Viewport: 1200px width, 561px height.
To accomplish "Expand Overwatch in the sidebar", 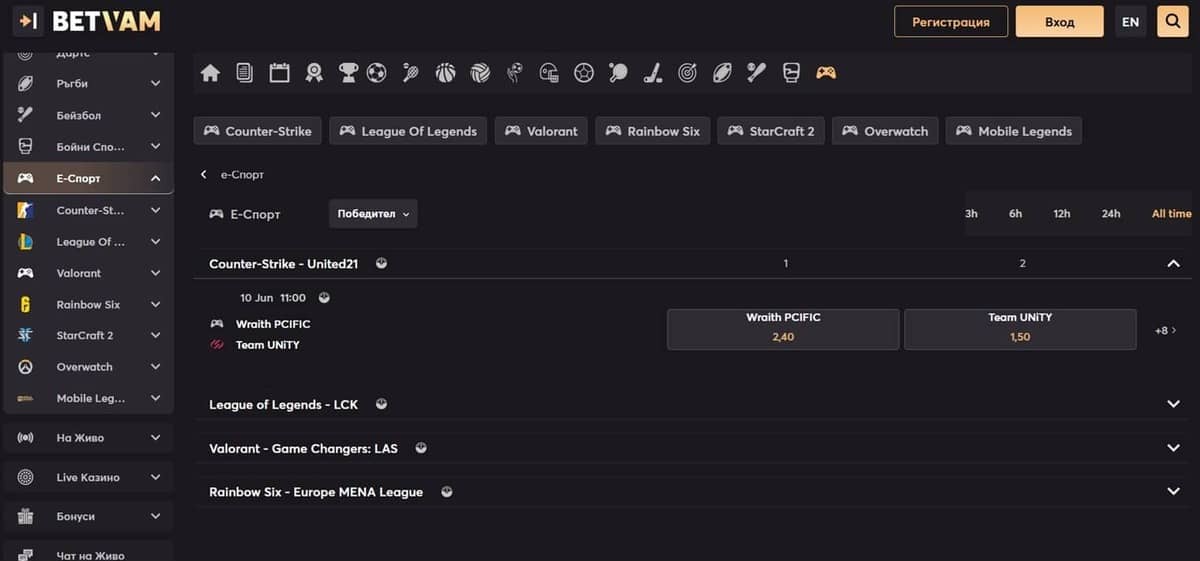I will 155,366.
